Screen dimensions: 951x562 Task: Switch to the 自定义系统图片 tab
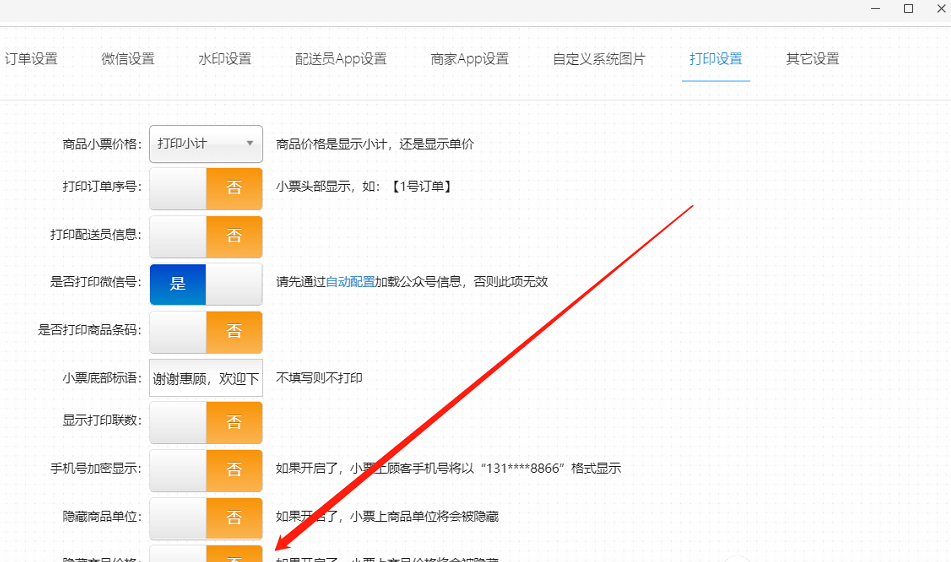click(599, 59)
